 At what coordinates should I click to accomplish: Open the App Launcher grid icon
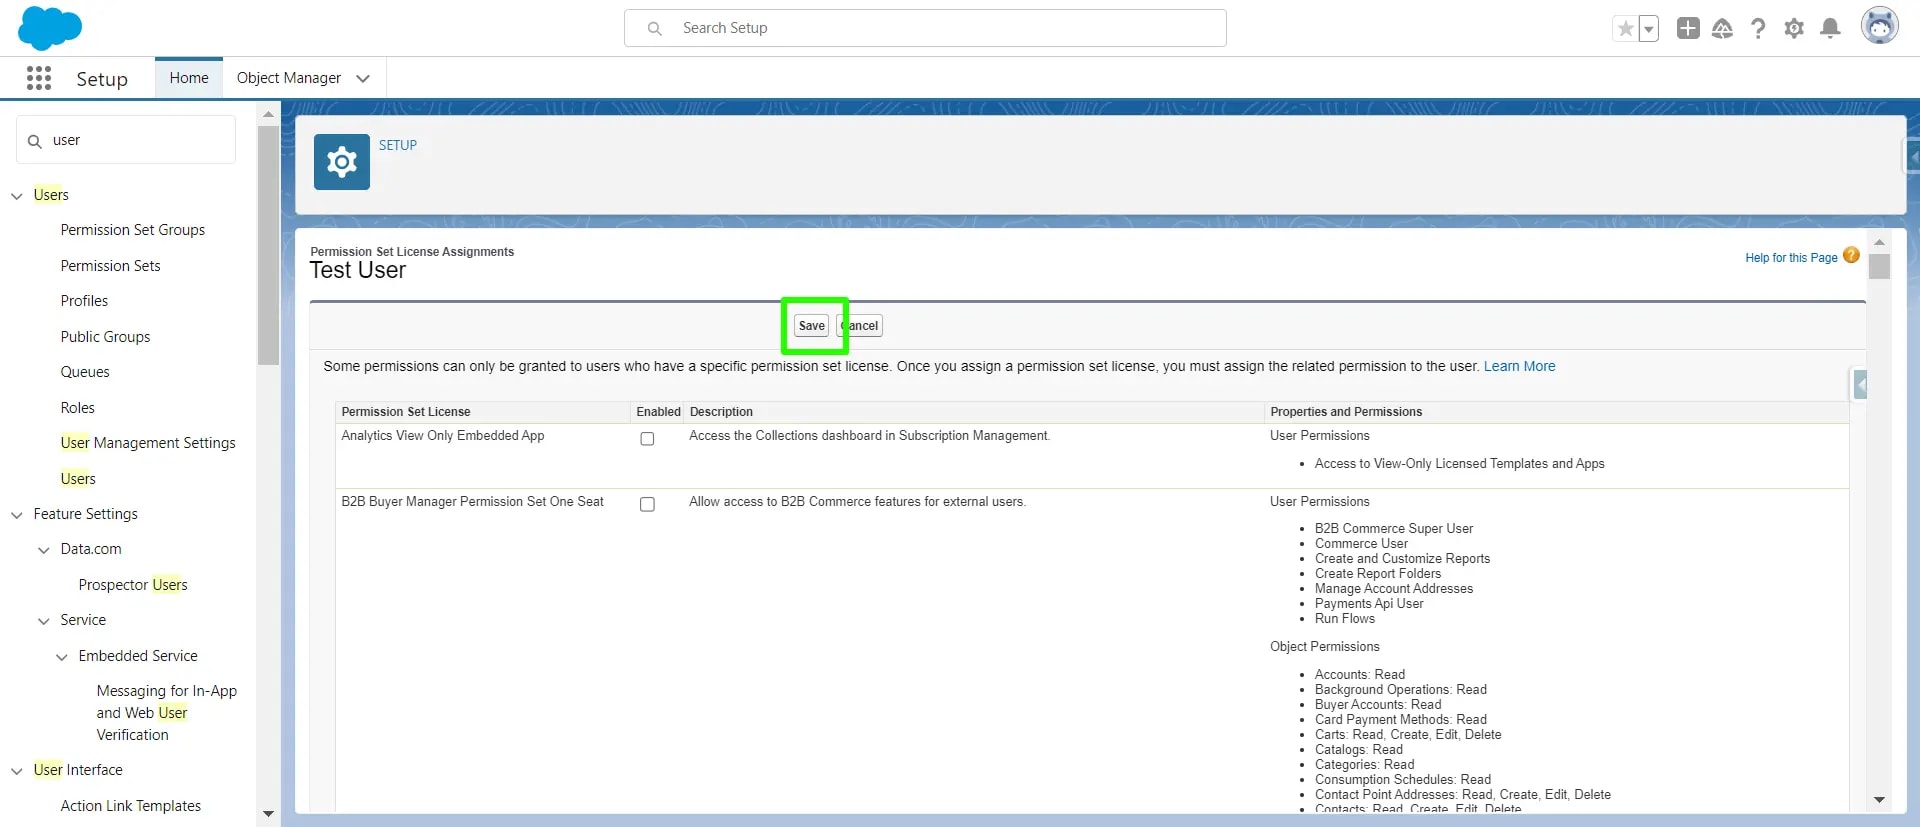point(39,78)
